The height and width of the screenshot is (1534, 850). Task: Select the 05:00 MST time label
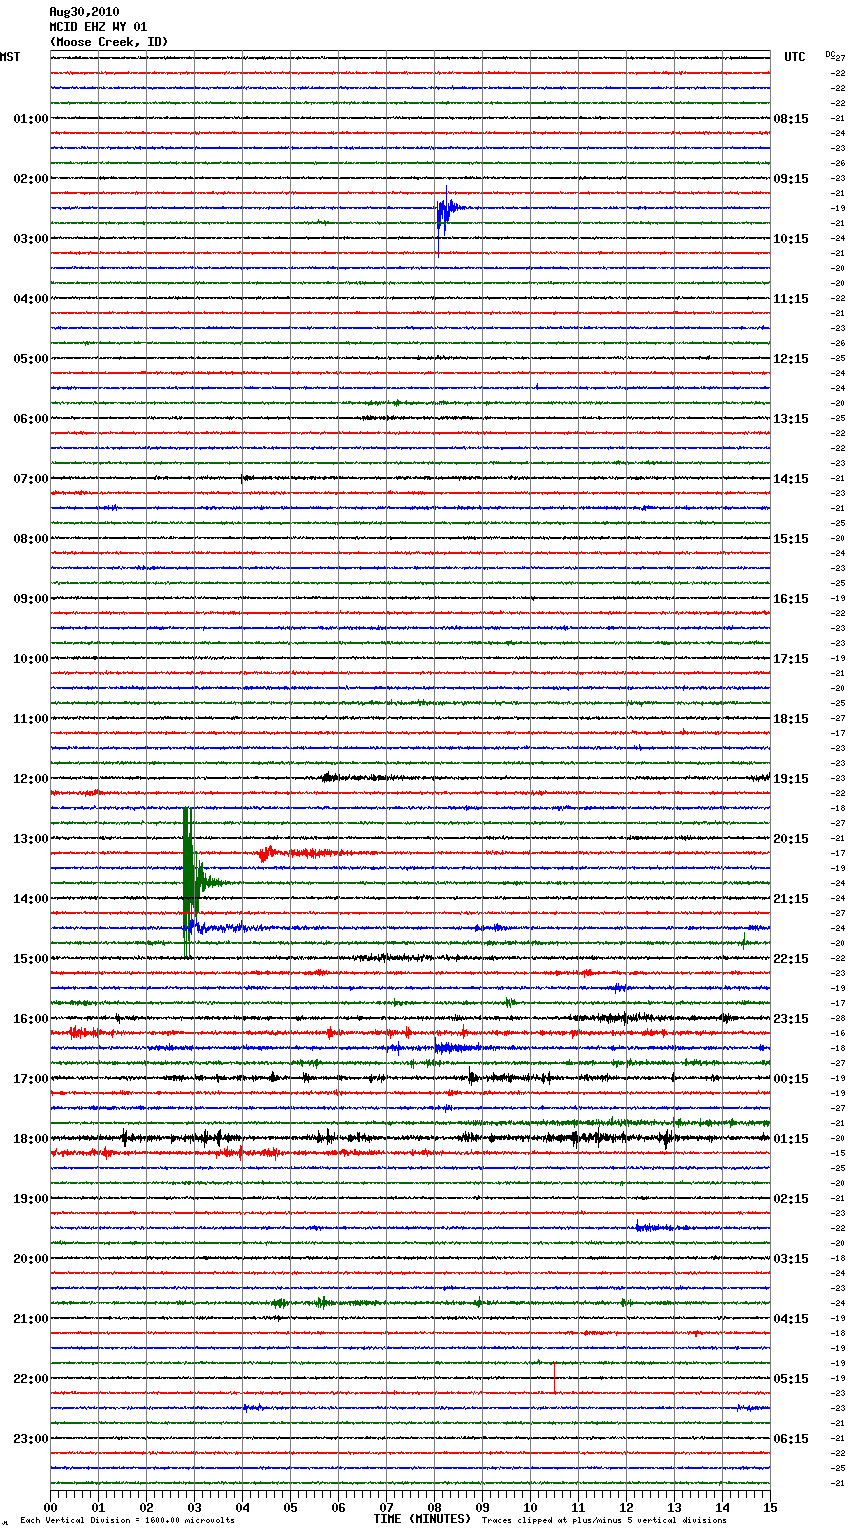30,358
